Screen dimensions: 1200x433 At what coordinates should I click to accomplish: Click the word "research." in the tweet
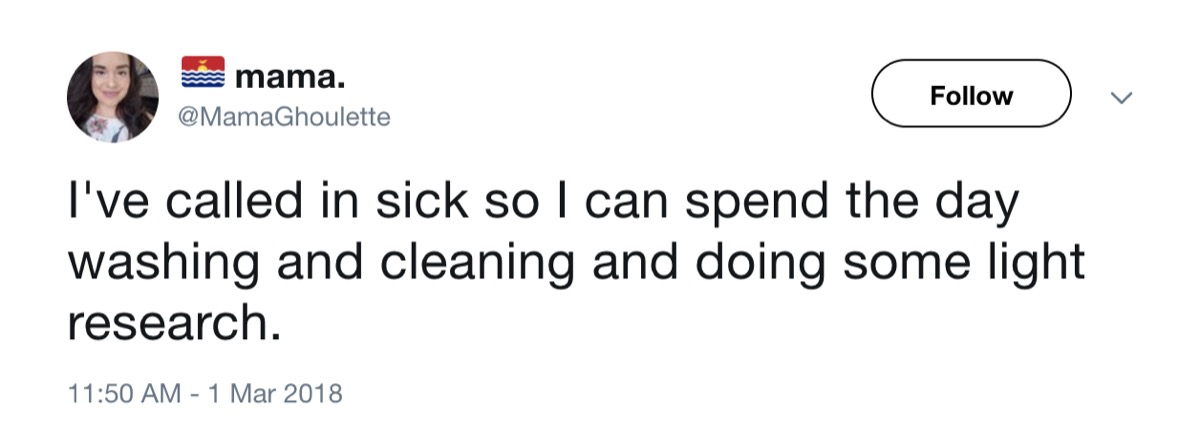tap(169, 323)
